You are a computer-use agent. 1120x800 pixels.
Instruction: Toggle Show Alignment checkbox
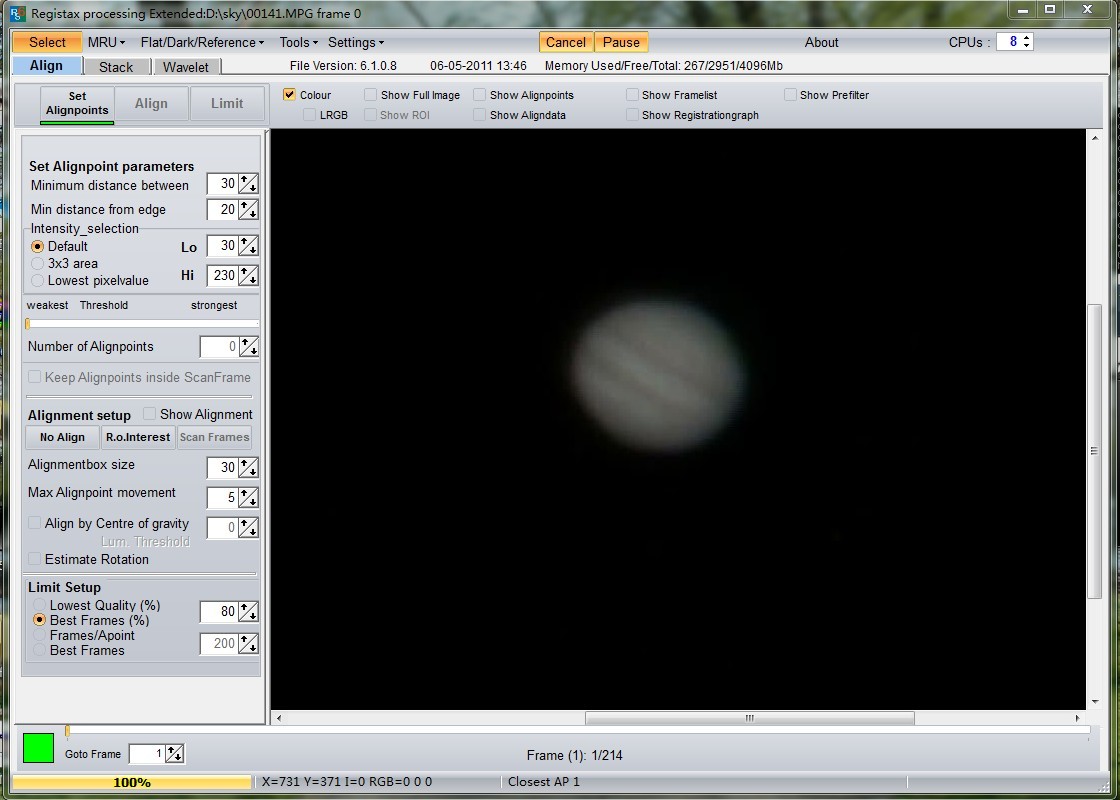pos(149,414)
